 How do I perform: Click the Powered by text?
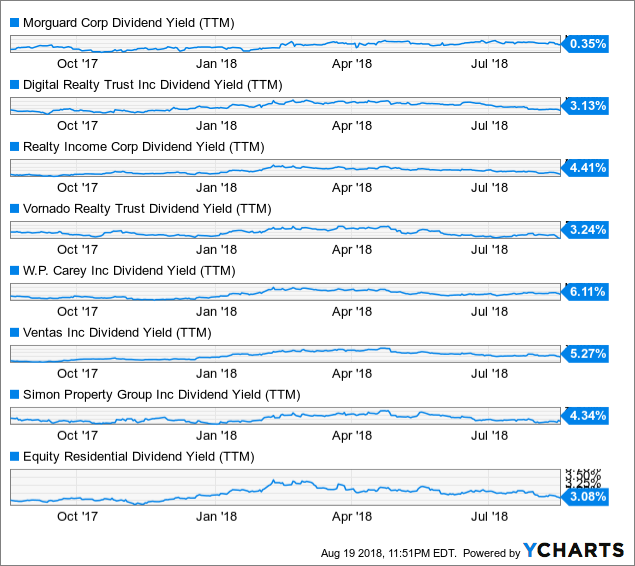492,553
